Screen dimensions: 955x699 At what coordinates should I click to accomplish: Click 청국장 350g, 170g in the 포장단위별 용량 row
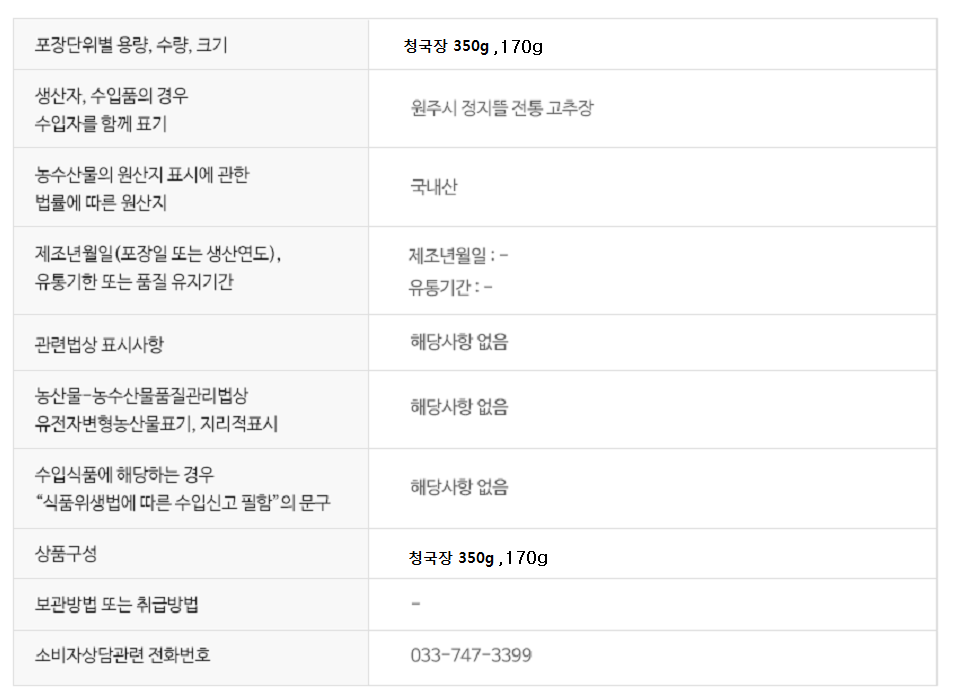coord(473,46)
